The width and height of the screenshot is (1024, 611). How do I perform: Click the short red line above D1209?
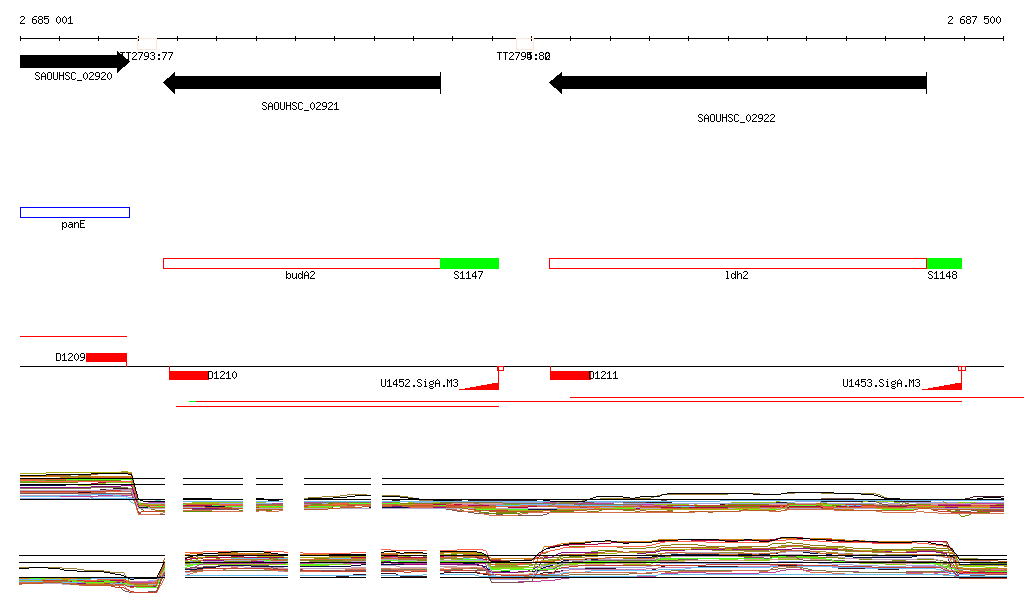[x=73, y=337]
